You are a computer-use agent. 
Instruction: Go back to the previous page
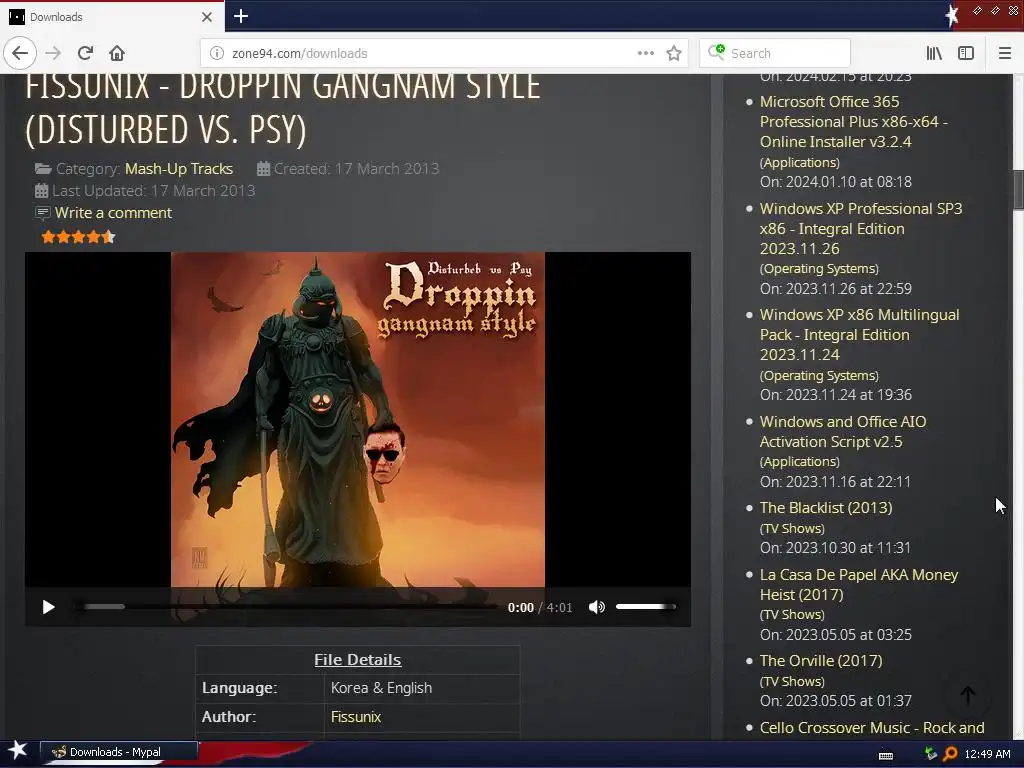(20, 53)
